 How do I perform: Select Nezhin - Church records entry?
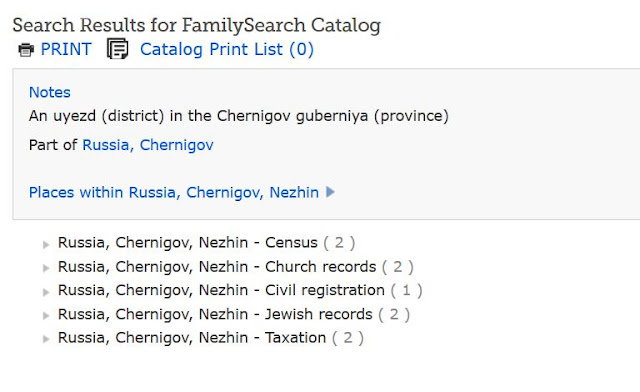[217, 267]
